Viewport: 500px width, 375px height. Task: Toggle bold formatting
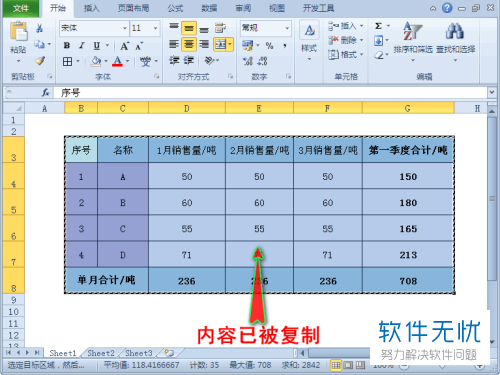pyautogui.click(x=67, y=45)
